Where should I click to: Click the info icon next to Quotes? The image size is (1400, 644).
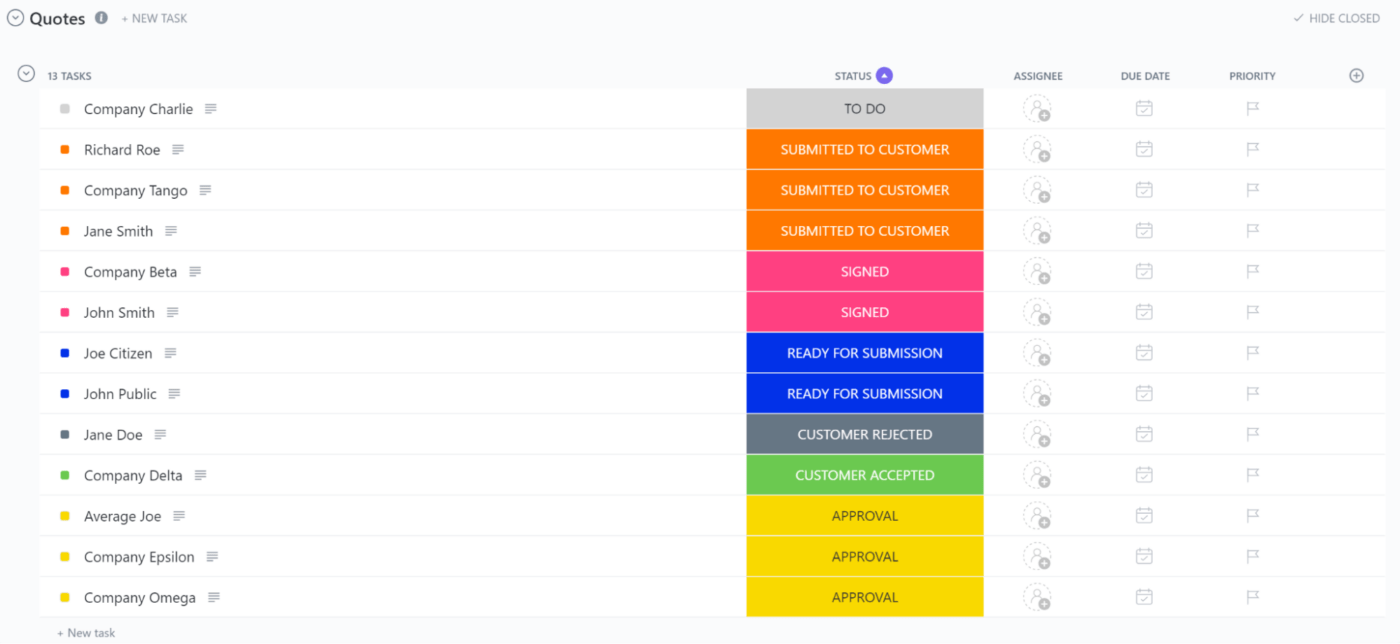(x=101, y=18)
